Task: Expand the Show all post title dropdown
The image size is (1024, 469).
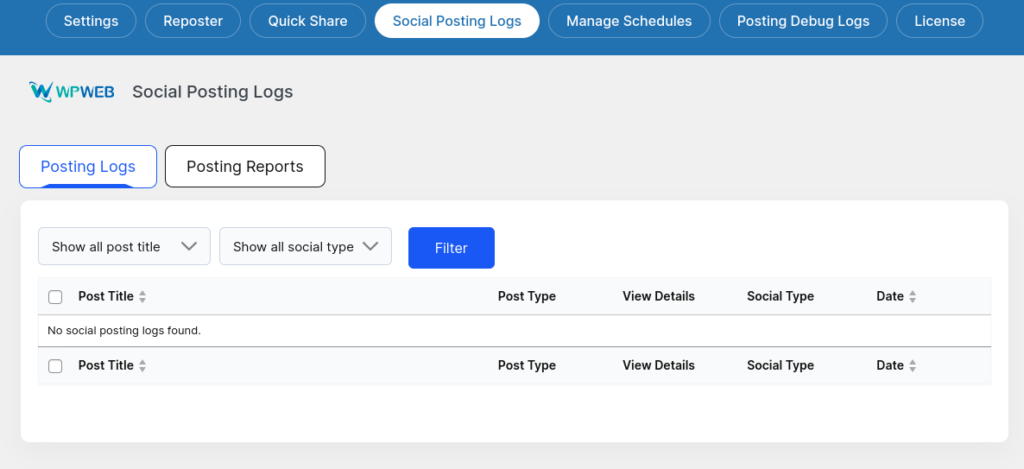Action: 124,246
